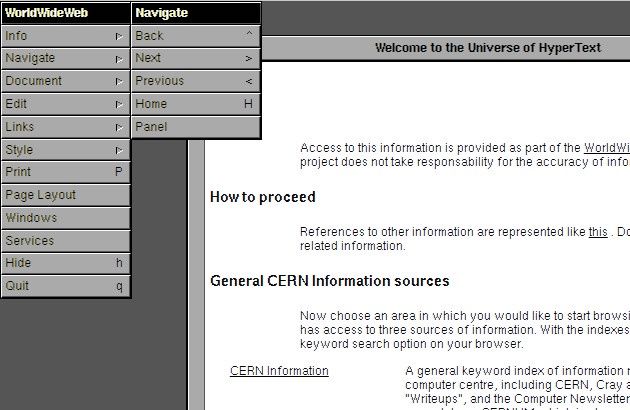
Task: Click the WorldWideWeb menu title bar
Action: coord(65,13)
